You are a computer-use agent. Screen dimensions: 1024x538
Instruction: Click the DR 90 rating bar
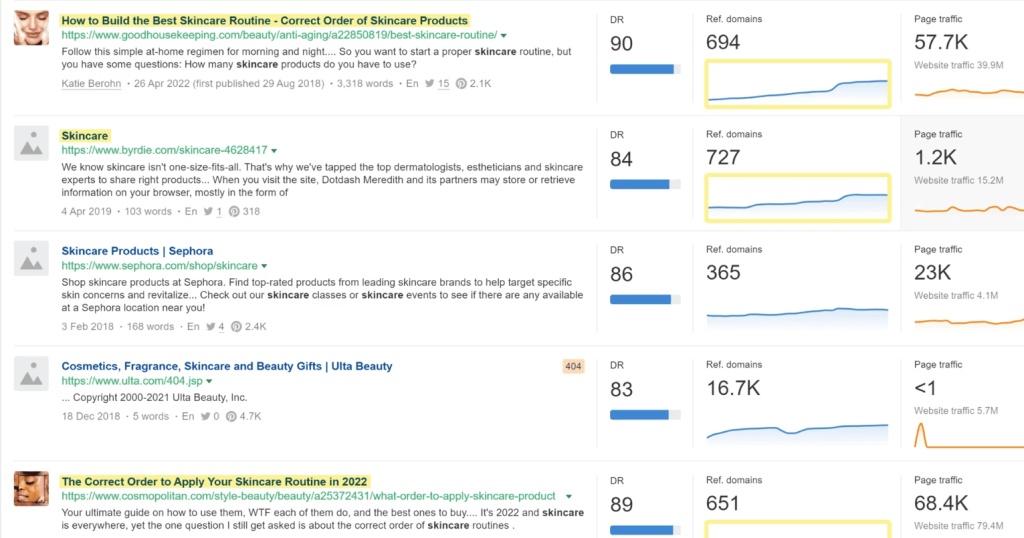pos(645,69)
